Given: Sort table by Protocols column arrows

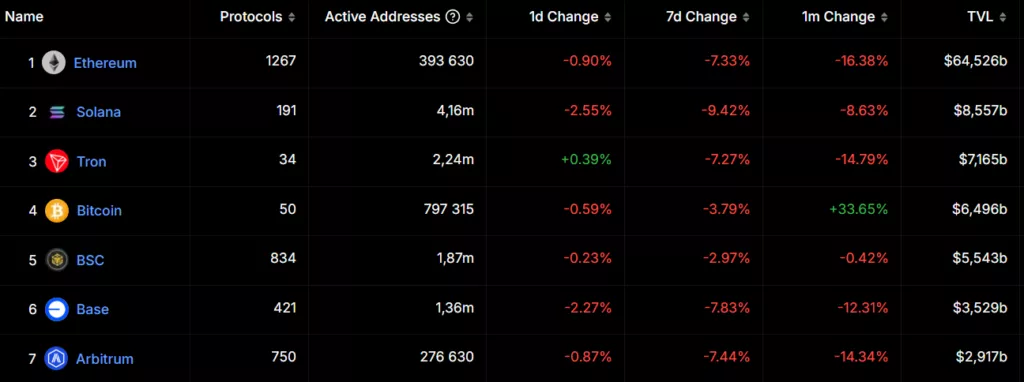Looking at the screenshot, I should (292, 18).
